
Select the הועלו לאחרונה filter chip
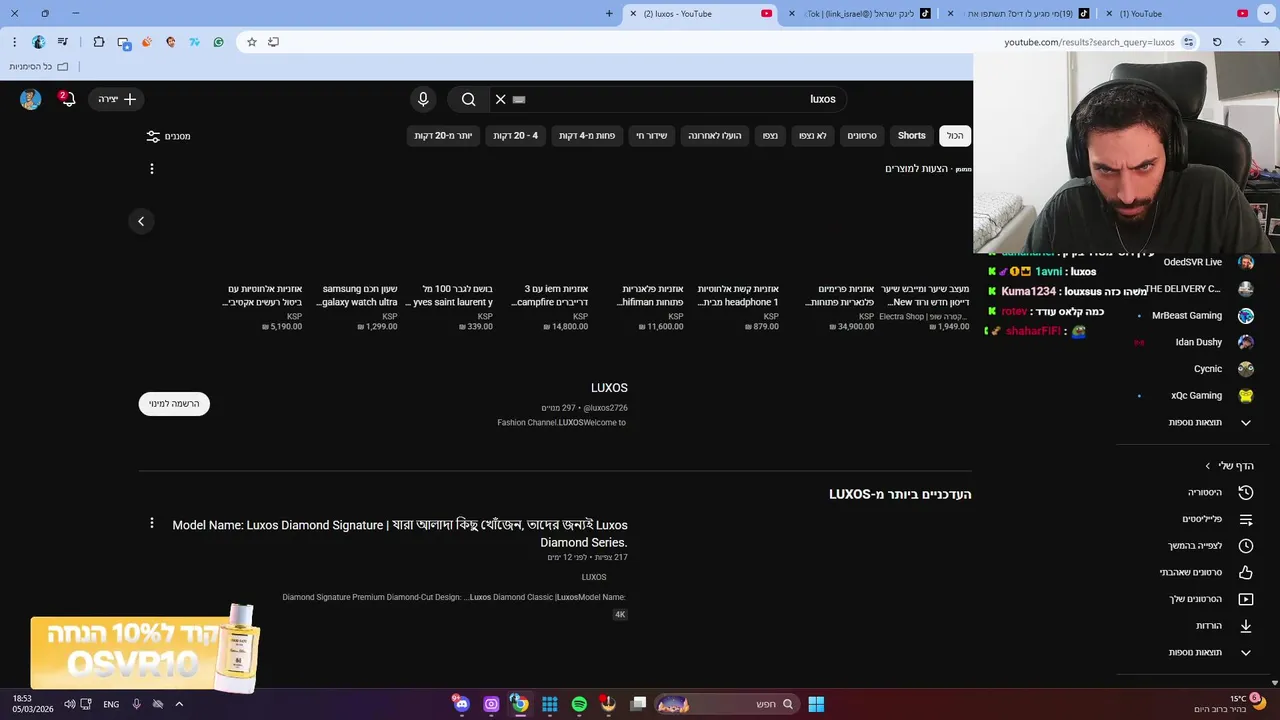pyautogui.click(x=715, y=136)
